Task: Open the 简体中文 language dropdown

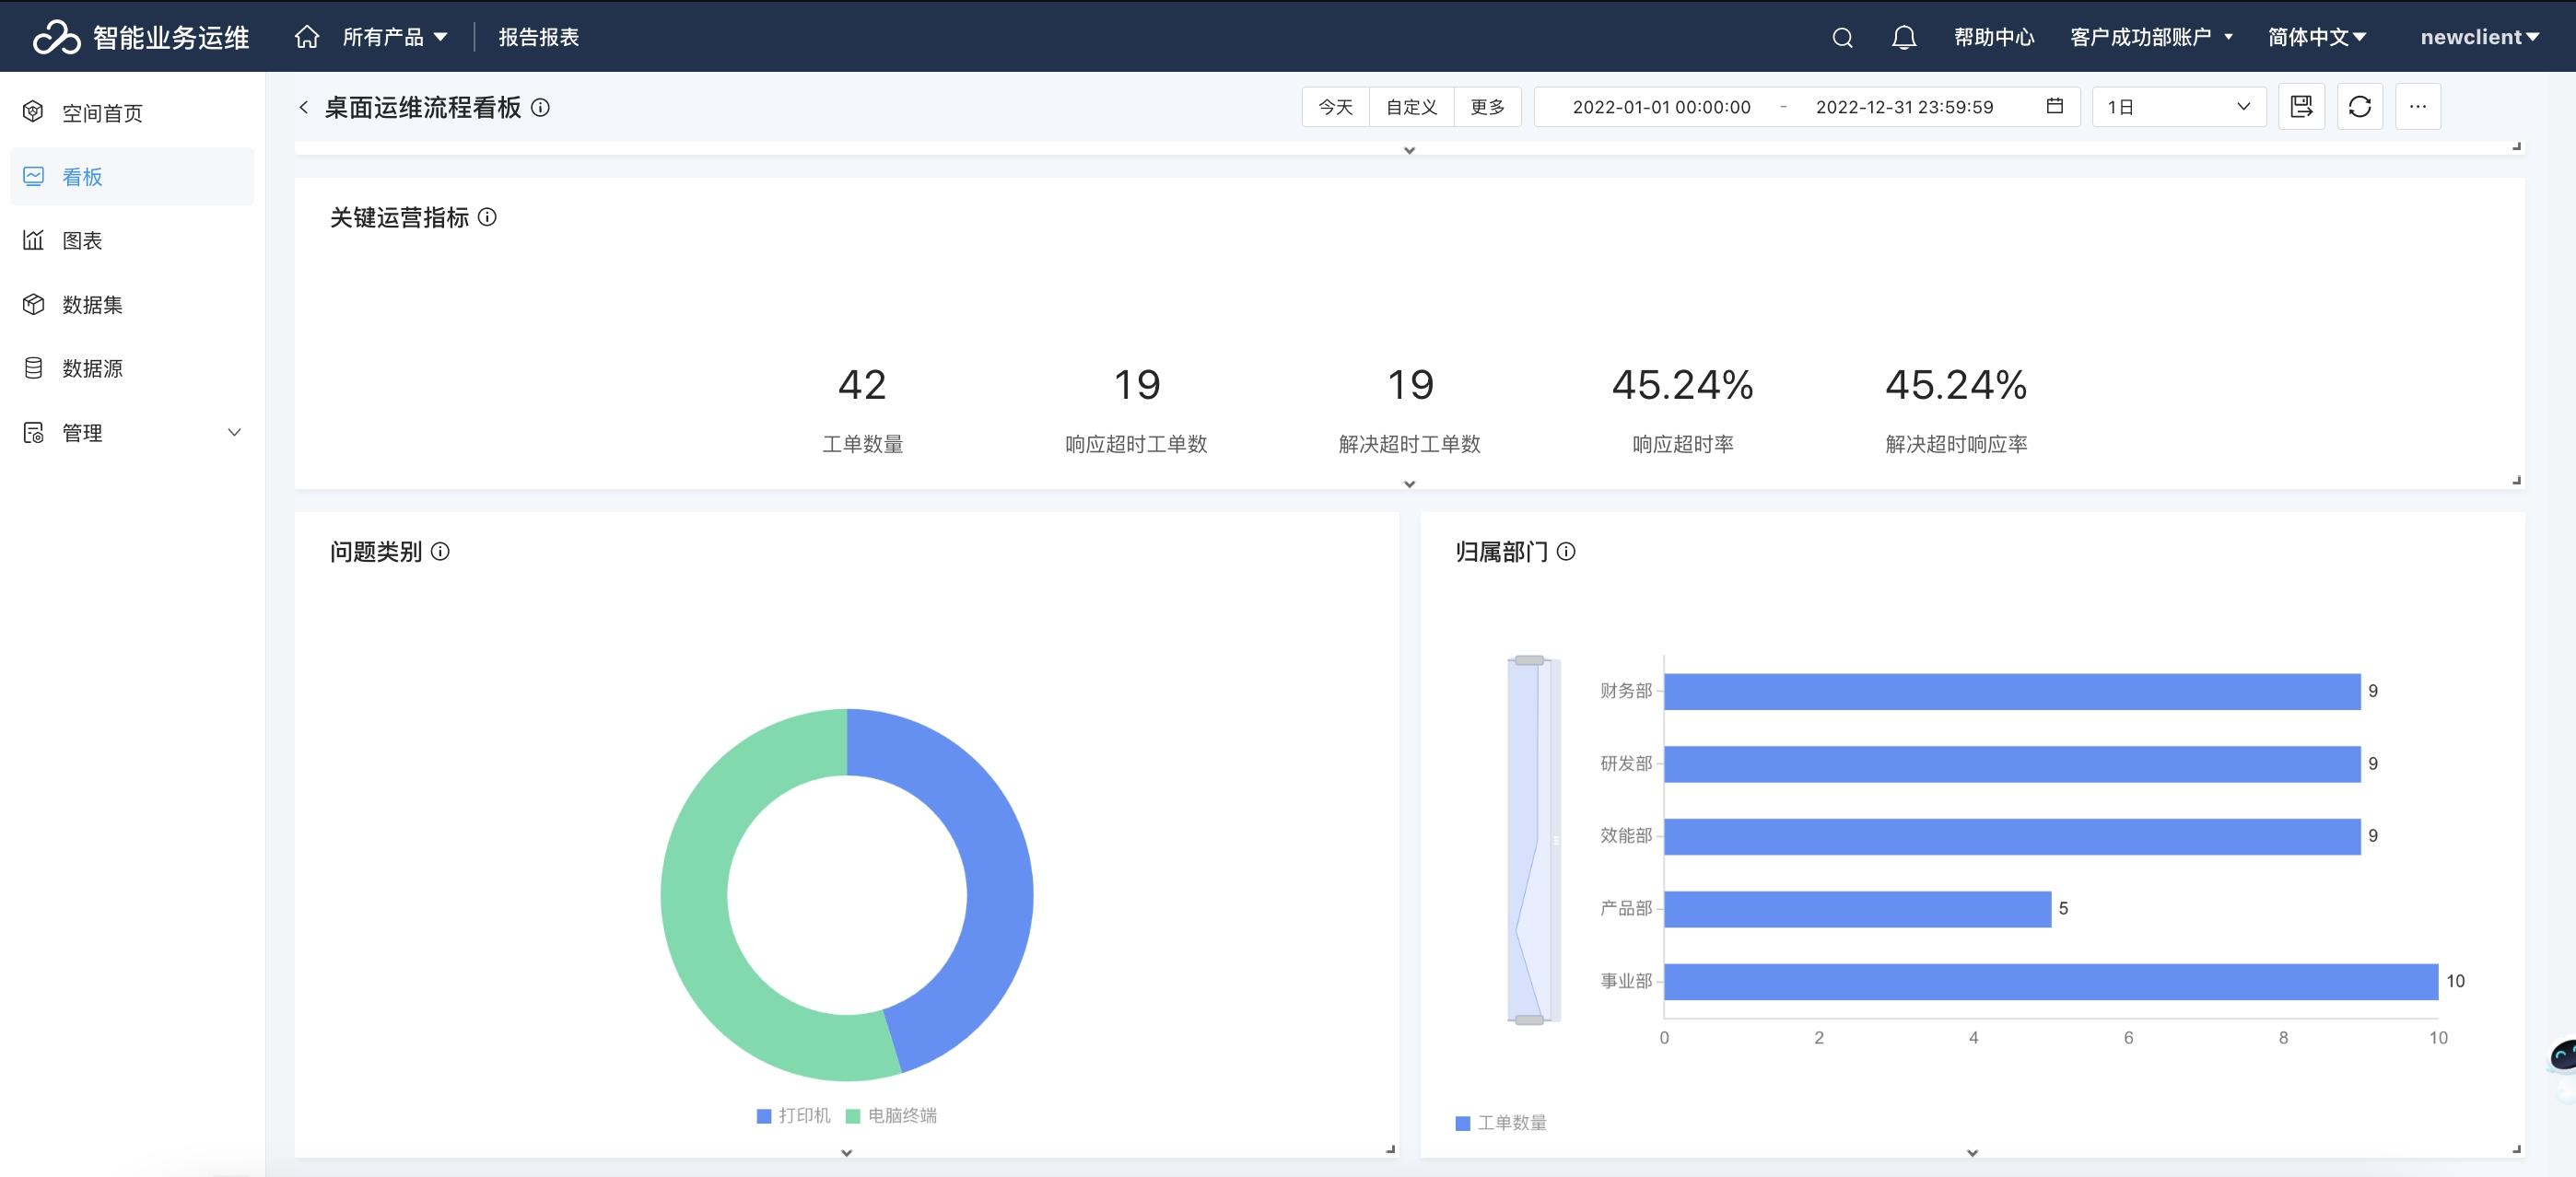Action: [2317, 37]
